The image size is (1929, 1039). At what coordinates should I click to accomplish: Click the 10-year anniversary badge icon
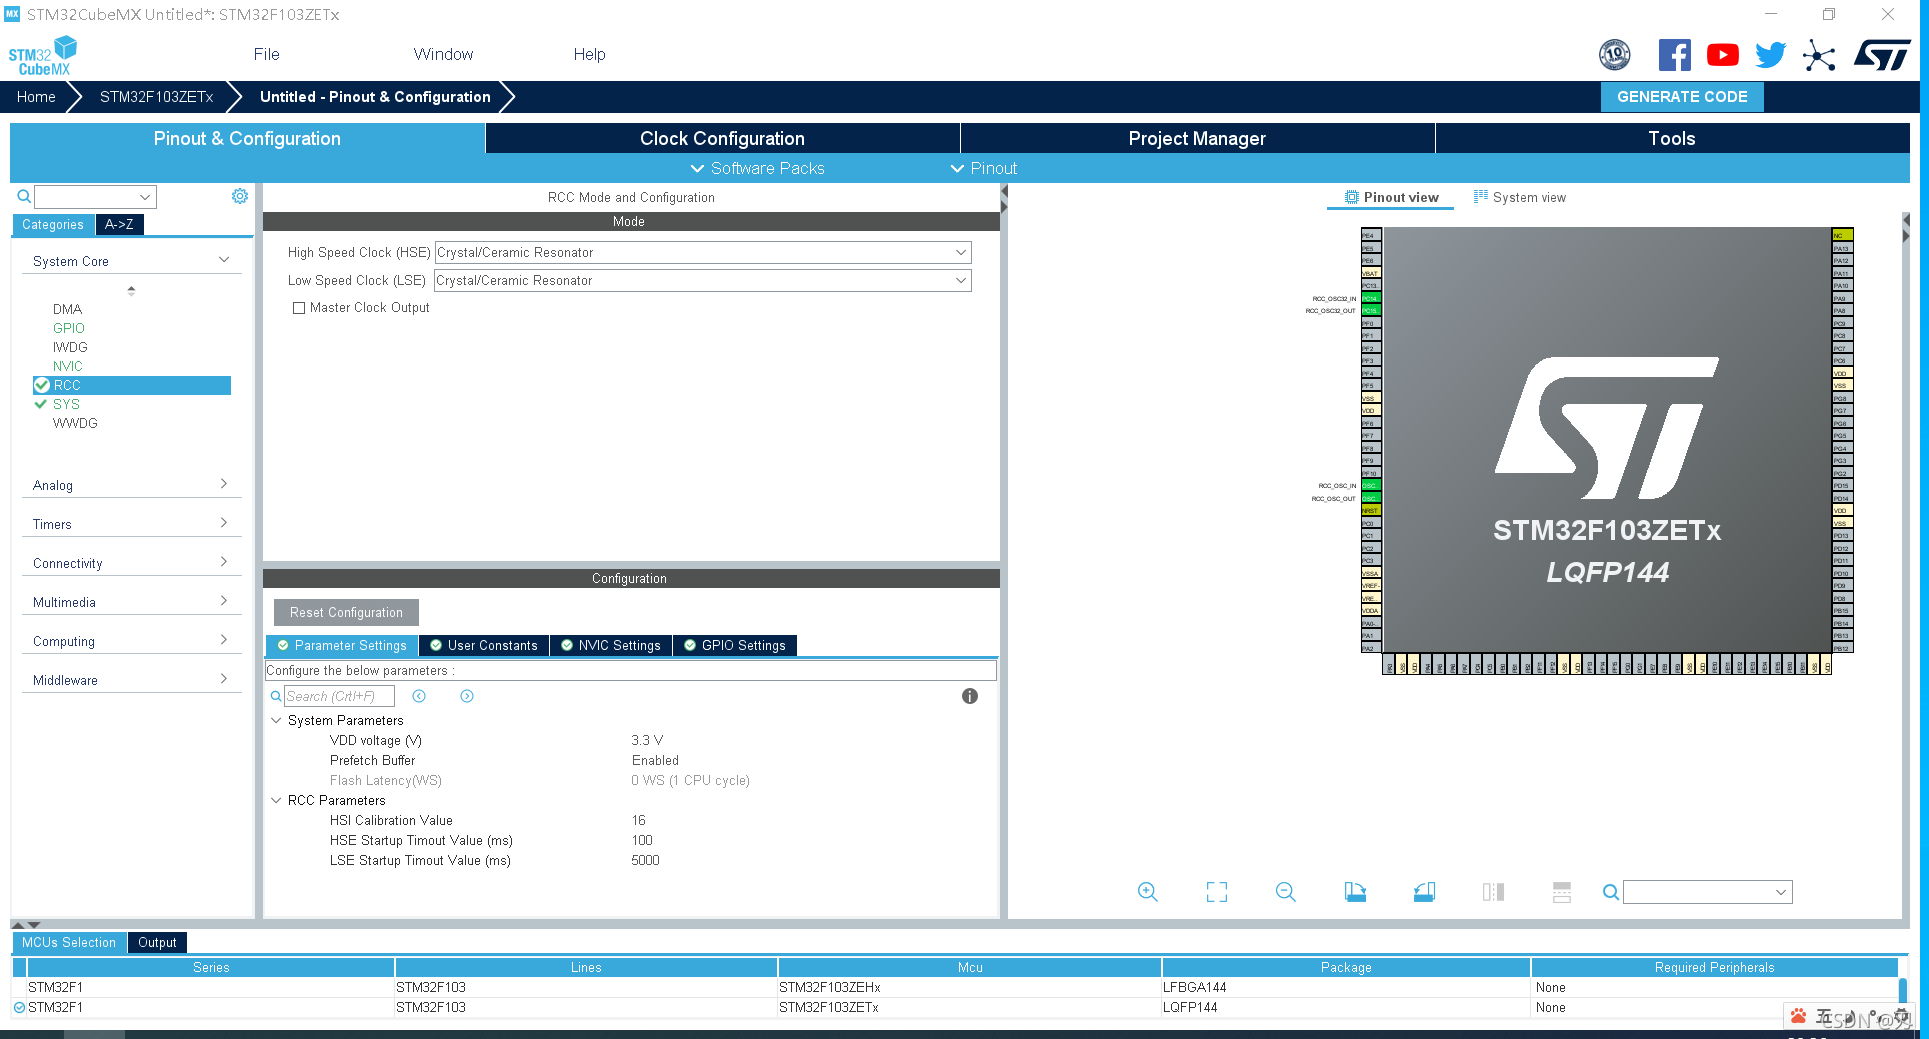pyautogui.click(x=1614, y=55)
